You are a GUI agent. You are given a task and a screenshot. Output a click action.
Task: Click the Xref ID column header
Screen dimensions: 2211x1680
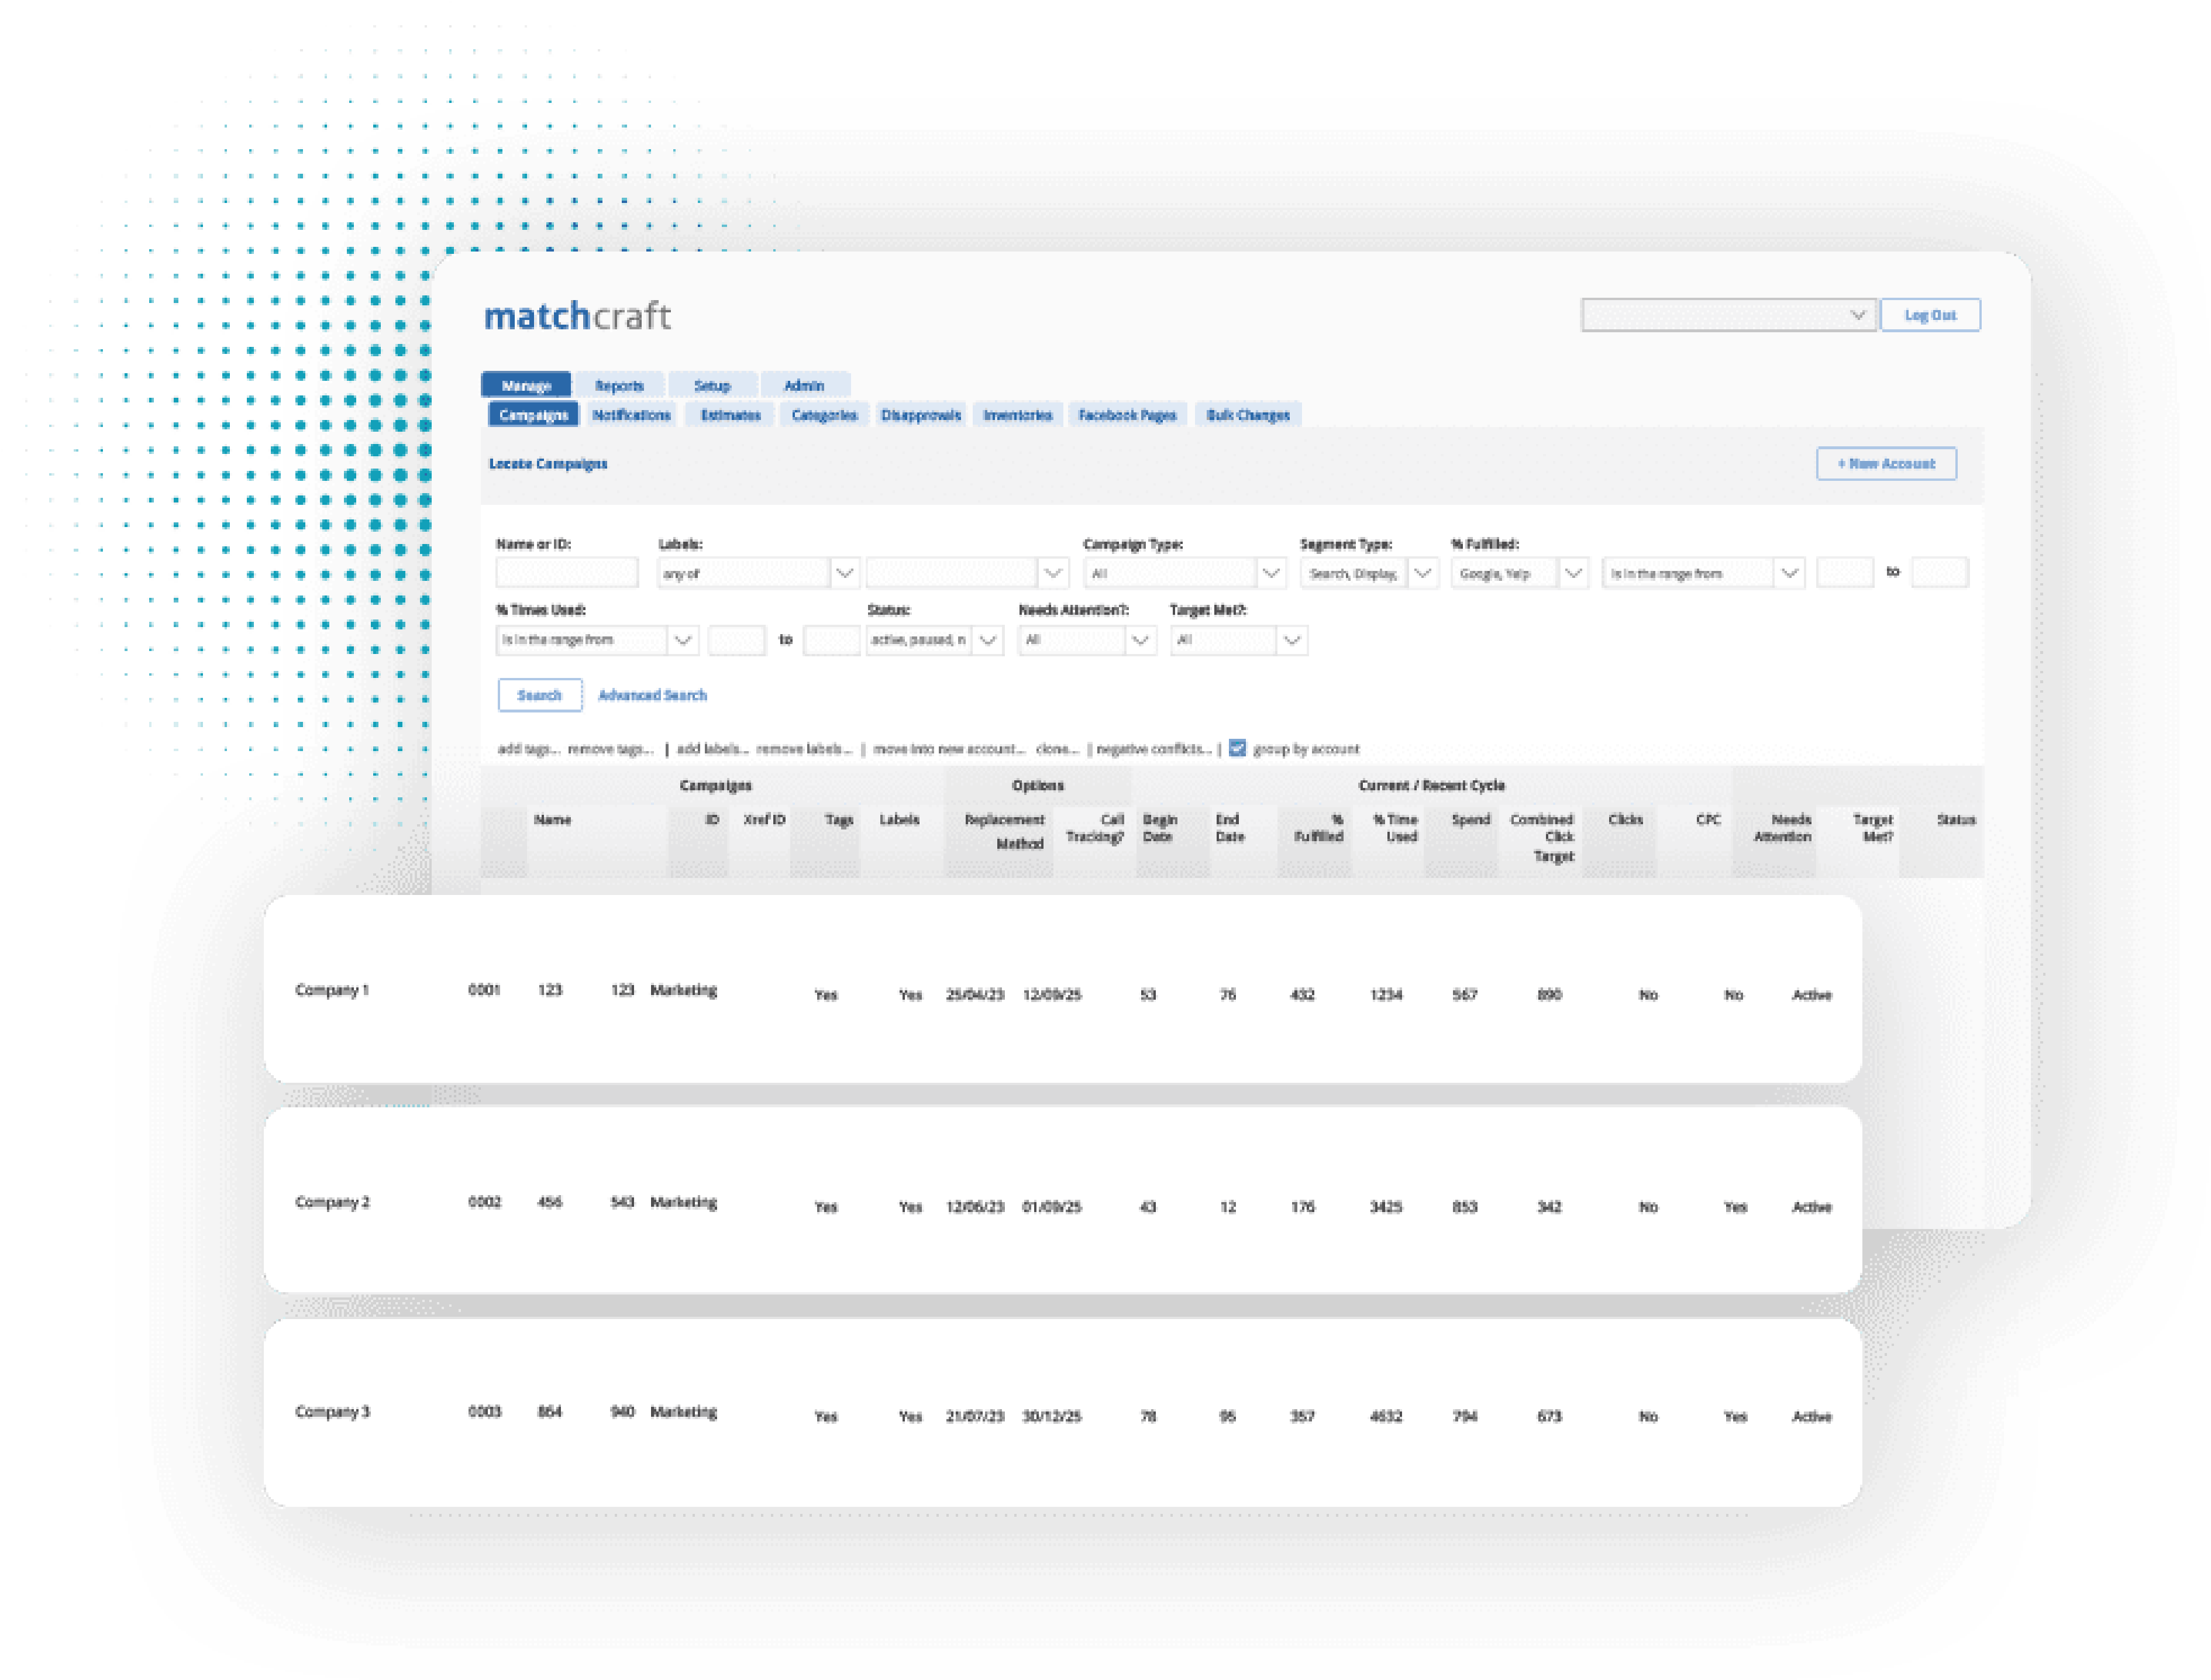click(x=764, y=820)
